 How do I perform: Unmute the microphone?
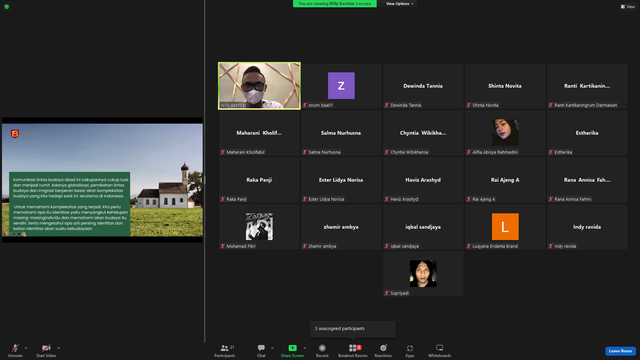[15, 350]
